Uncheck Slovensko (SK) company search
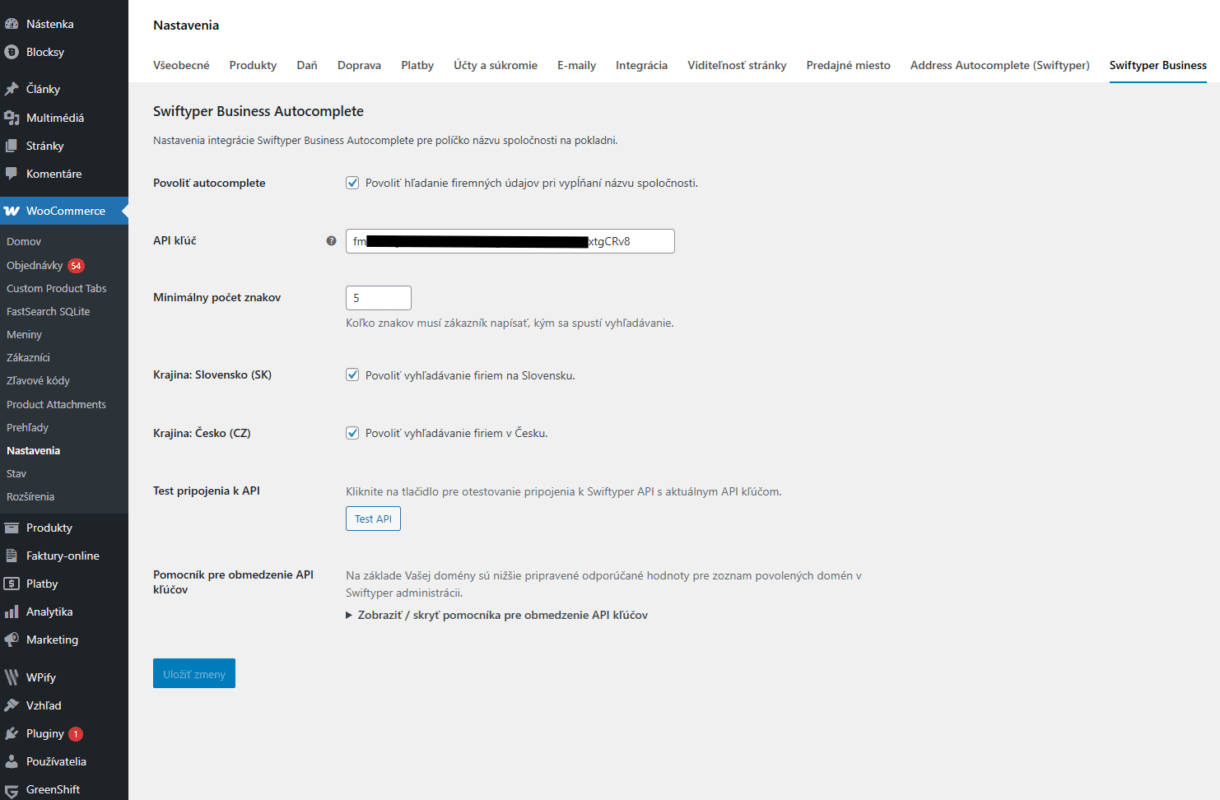This screenshot has width=1220, height=800. (x=352, y=375)
